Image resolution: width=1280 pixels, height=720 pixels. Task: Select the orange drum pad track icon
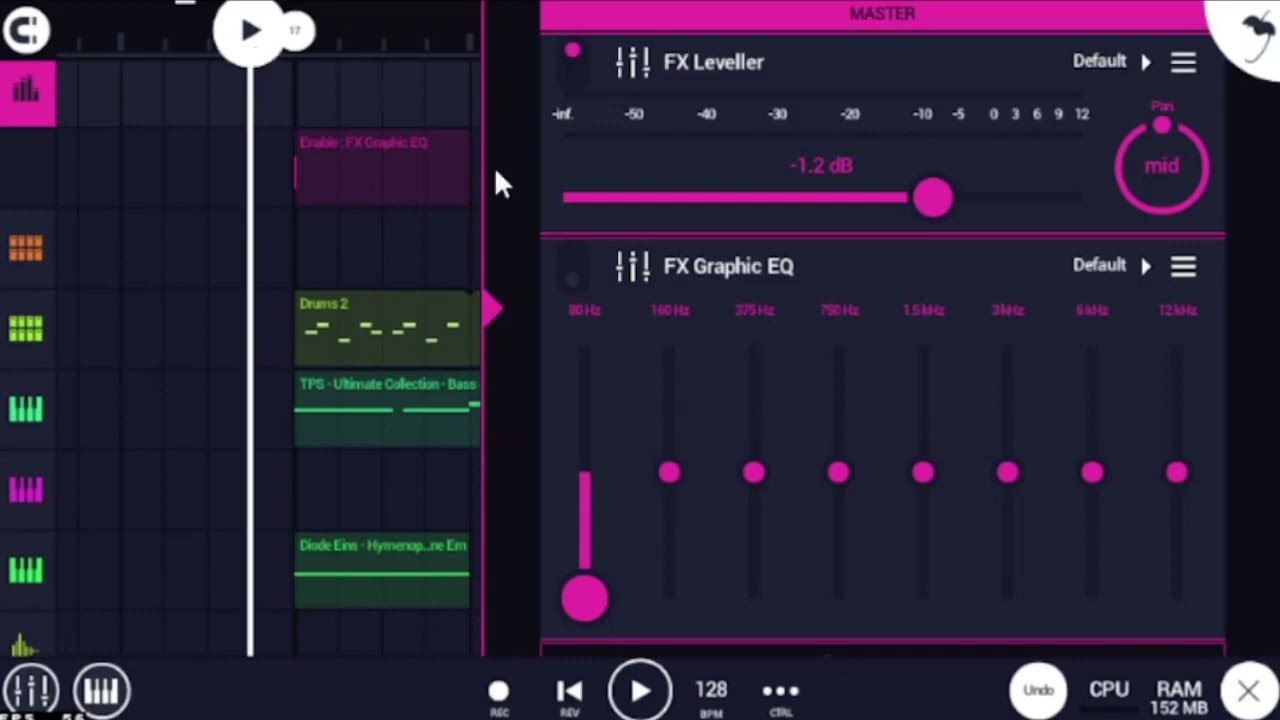(26, 247)
